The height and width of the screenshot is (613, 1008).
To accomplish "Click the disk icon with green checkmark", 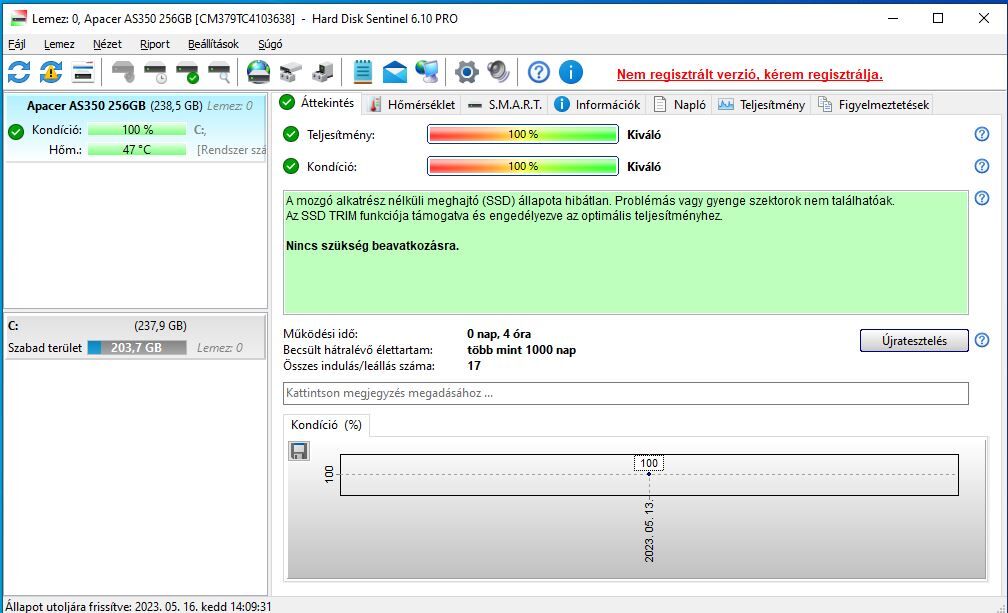I will 188,72.
